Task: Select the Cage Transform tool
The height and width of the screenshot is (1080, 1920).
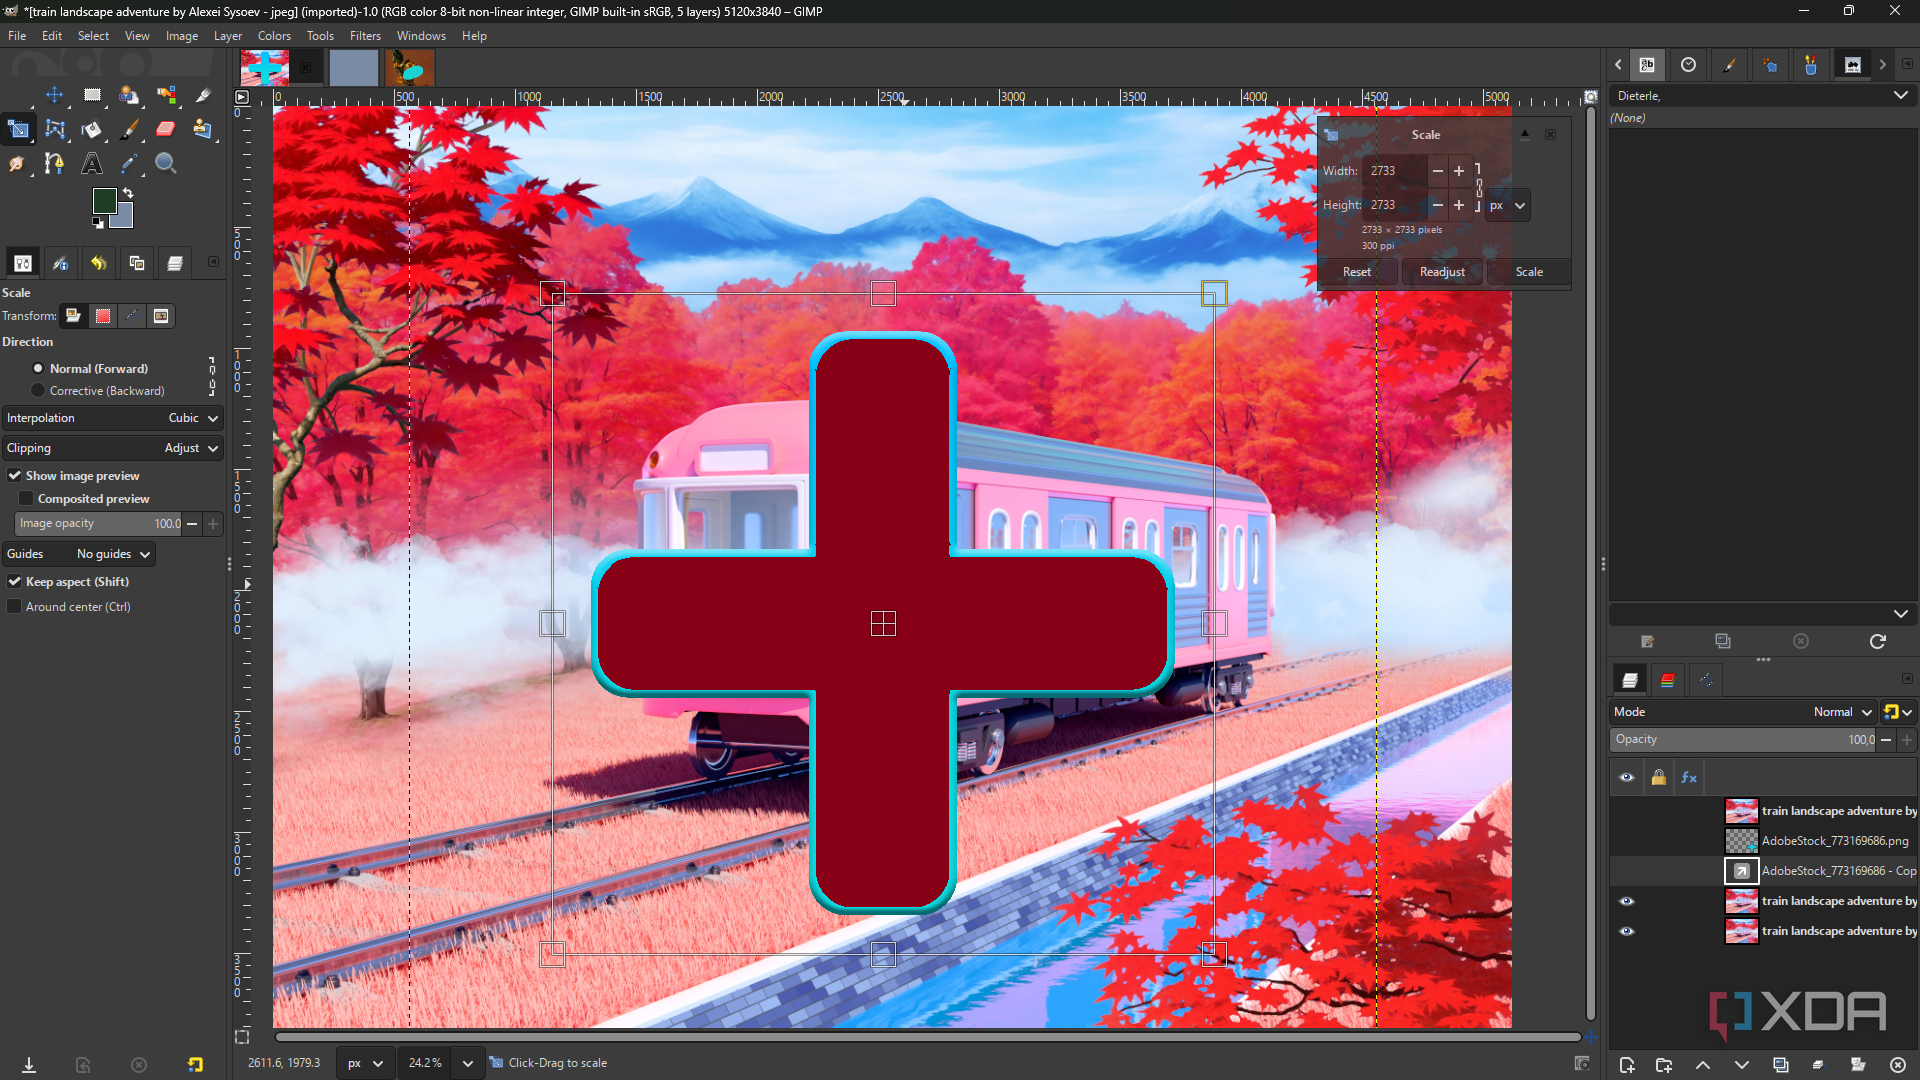Action: pyautogui.click(x=54, y=129)
